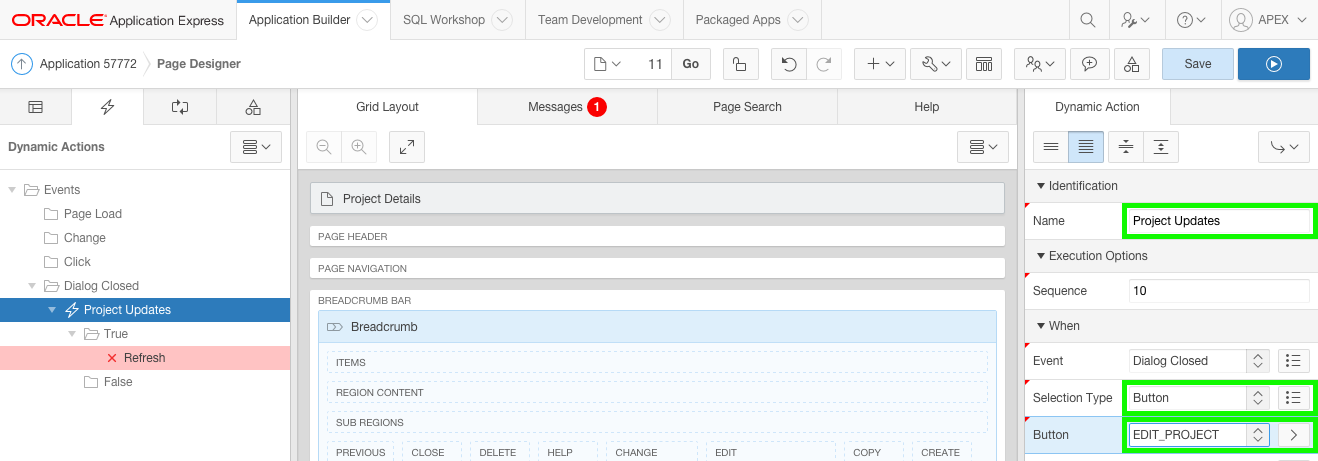Toggle Show All properties view
Screen dimensions: 1318x461
pos(1086,147)
